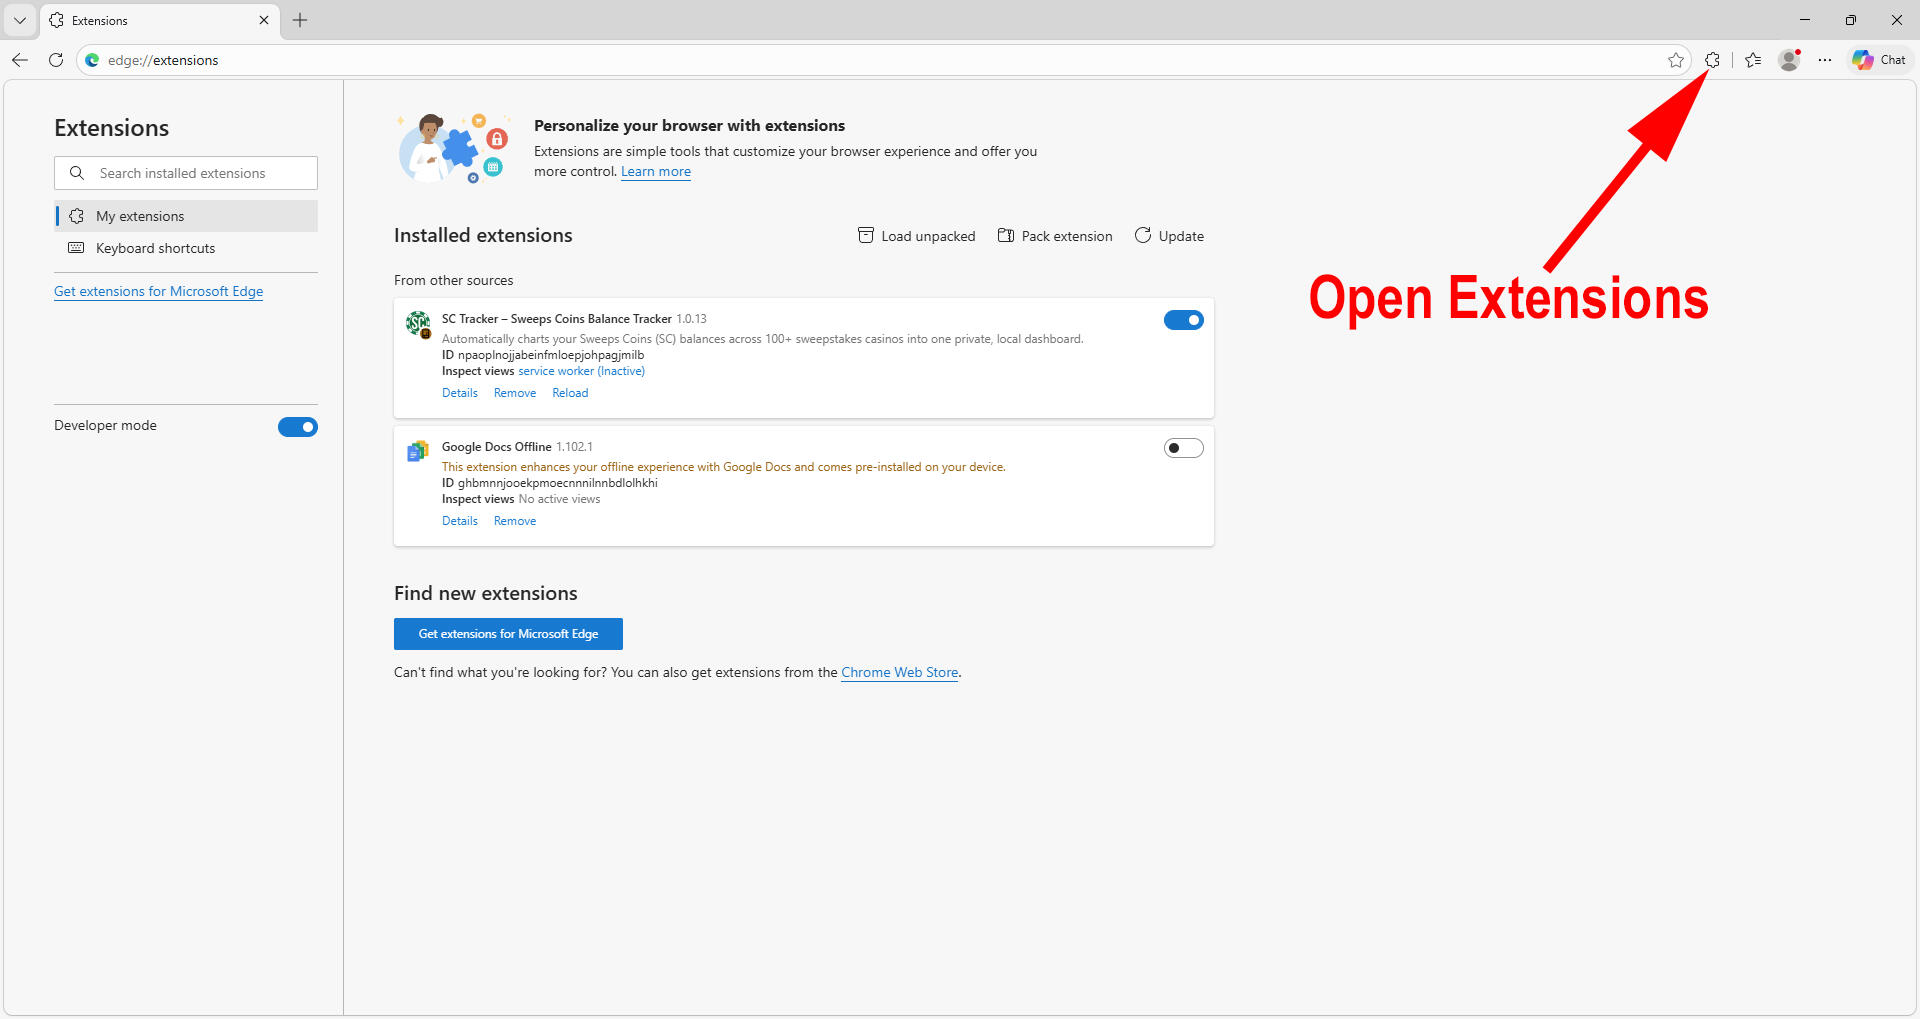Click the Extensions puzzle icon in toolbar
Image resolution: width=1920 pixels, height=1019 pixels.
point(1712,60)
